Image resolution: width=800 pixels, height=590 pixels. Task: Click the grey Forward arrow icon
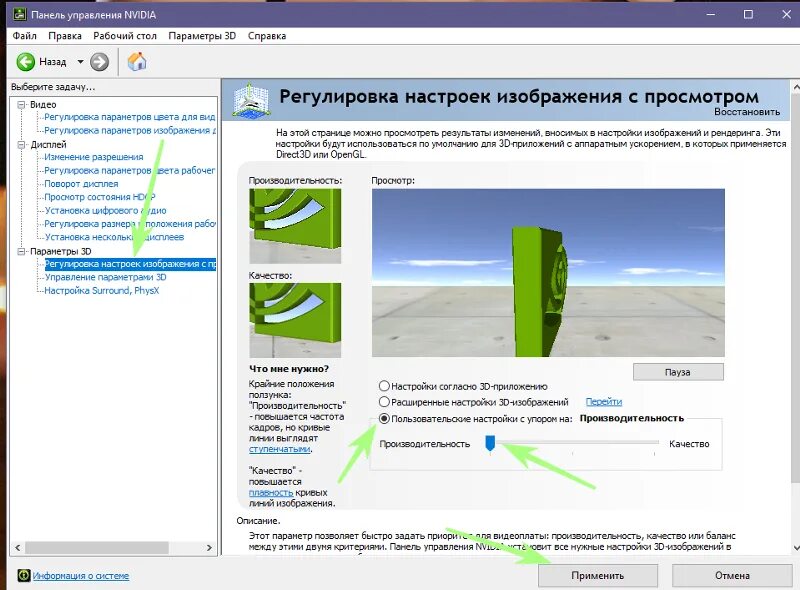coord(99,62)
